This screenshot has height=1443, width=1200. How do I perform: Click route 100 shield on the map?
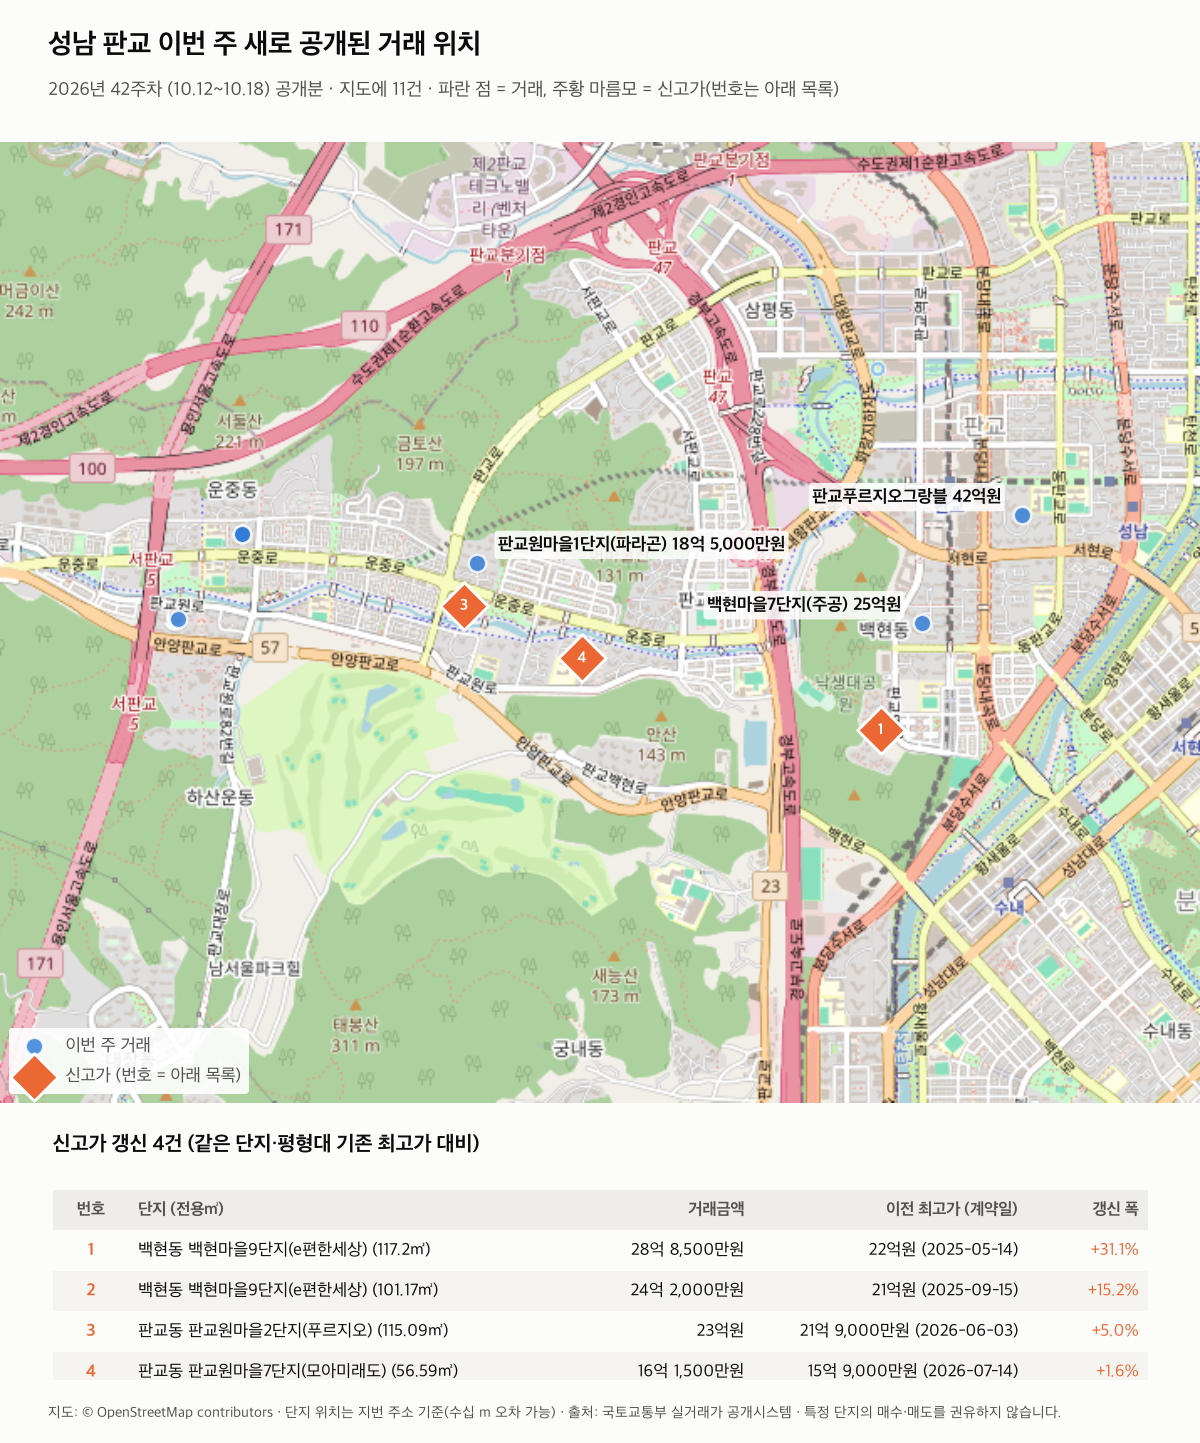[x=92, y=468]
